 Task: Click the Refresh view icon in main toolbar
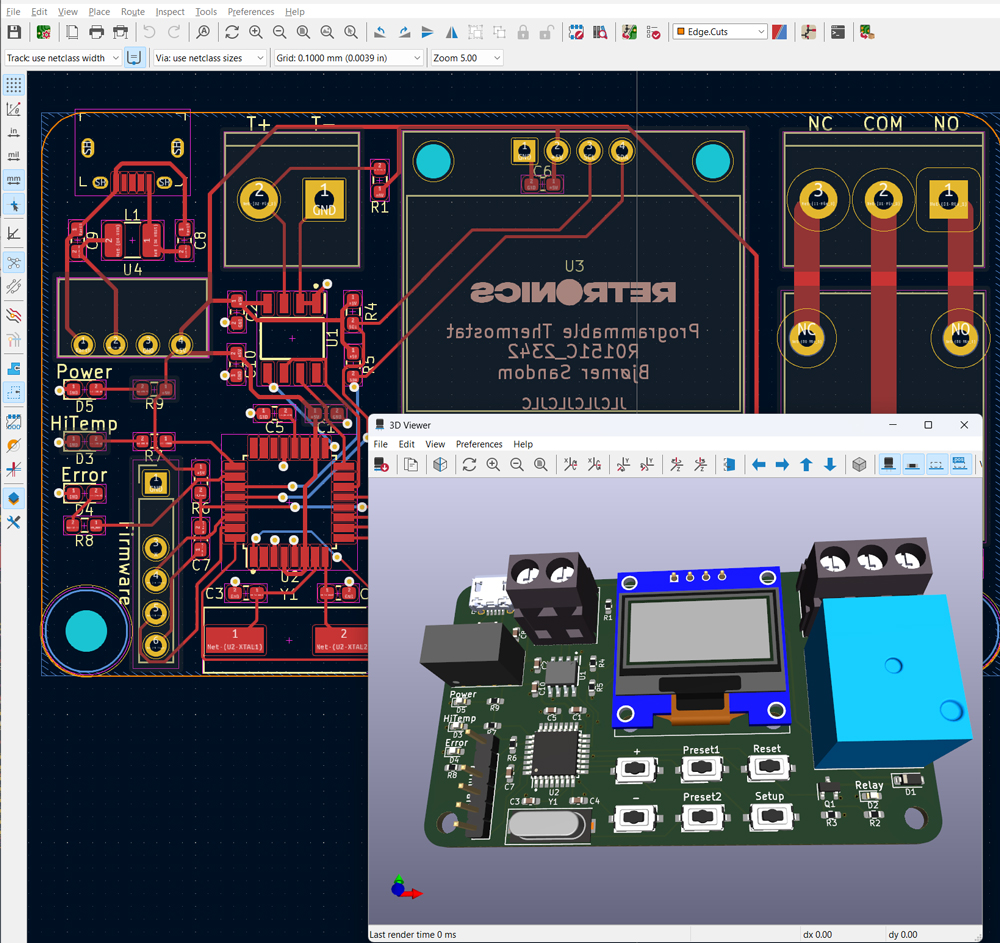click(232, 32)
